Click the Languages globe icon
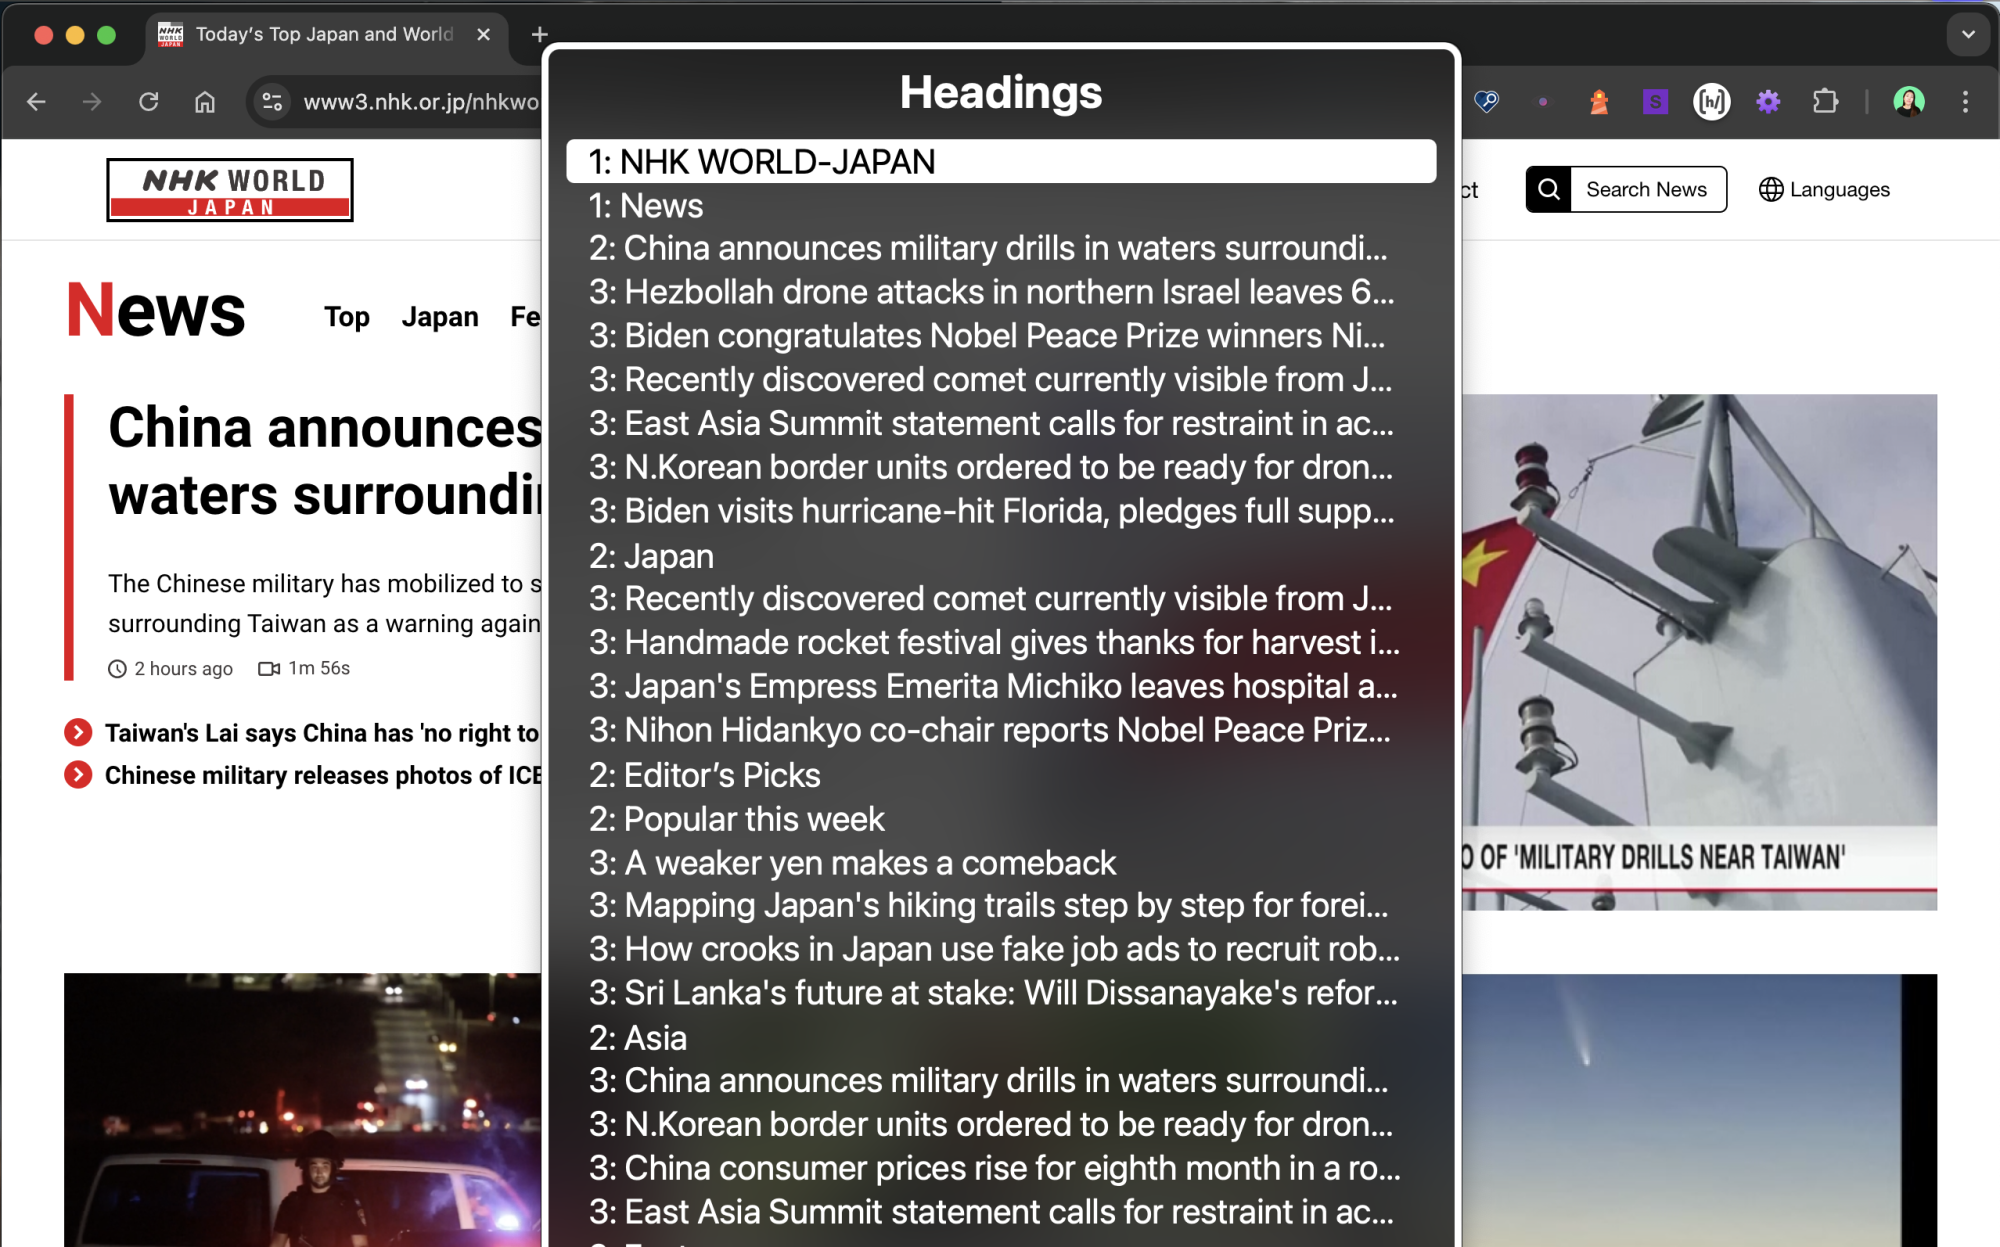Screen dimensions: 2000x1247 (x=1772, y=190)
